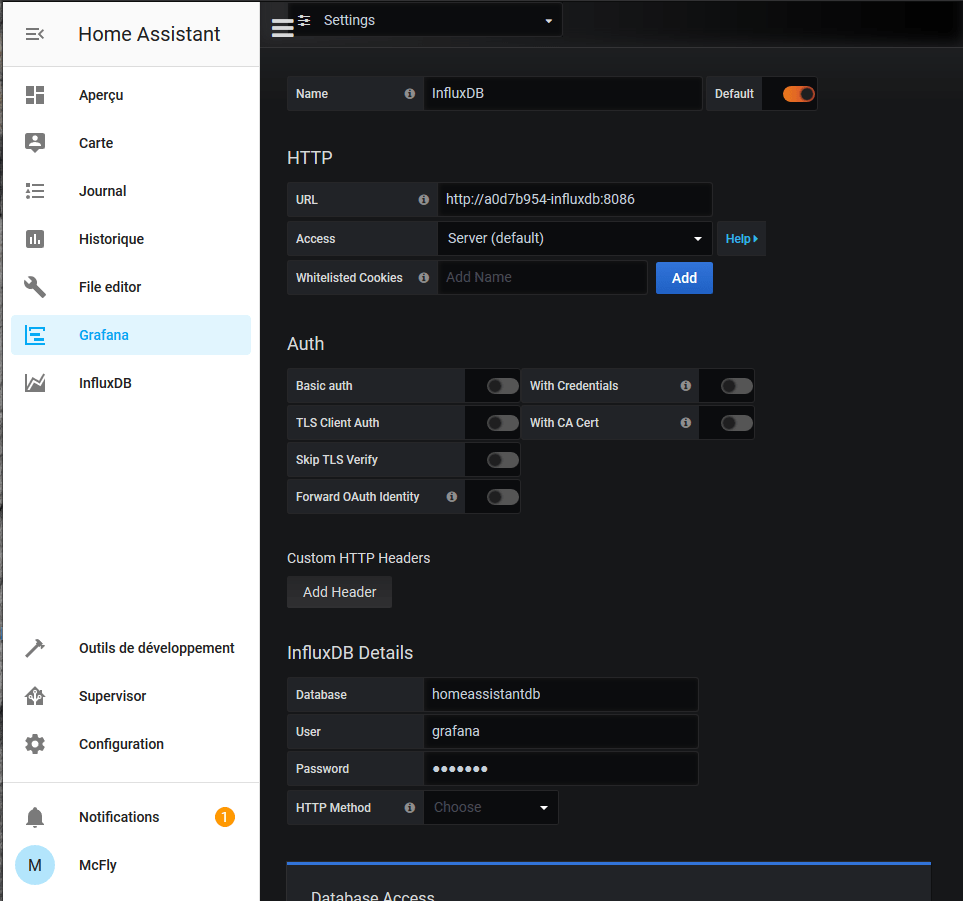The image size is (963, 901).
Task: Enable the Basic auth toggle
Action: coord(502,386)
